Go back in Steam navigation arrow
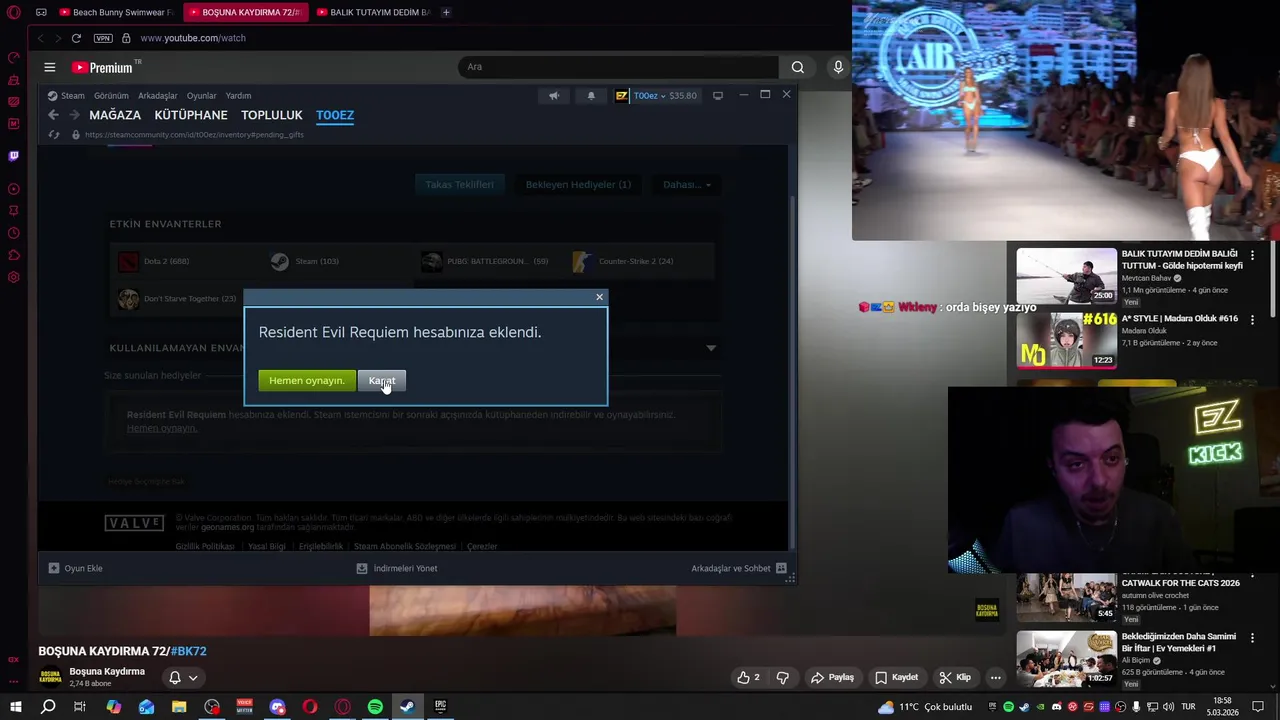Screen dimensions: 1280x720 (x=54, y=115)
